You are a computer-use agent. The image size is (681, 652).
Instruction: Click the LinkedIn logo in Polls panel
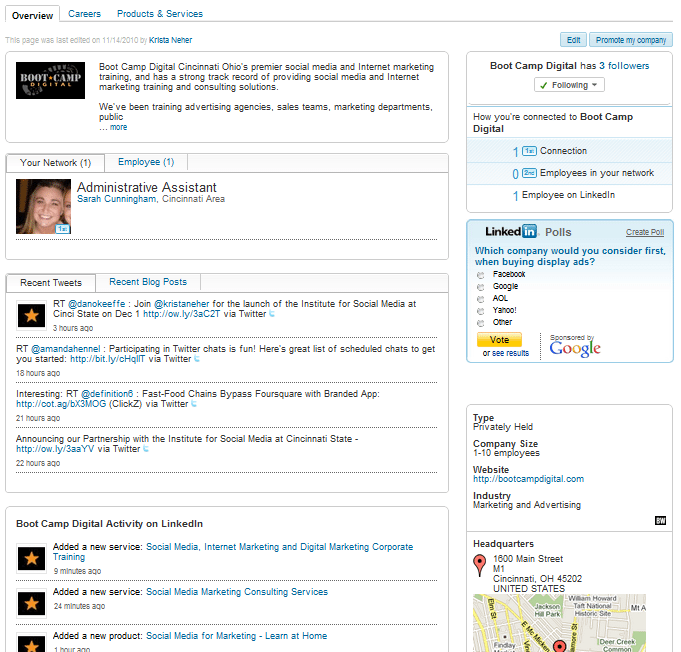511,232
